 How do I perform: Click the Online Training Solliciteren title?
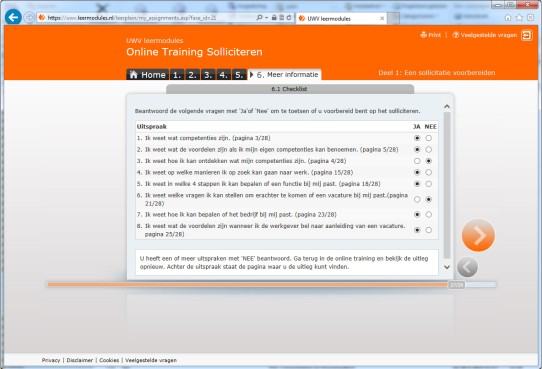[x=194, y=52]
